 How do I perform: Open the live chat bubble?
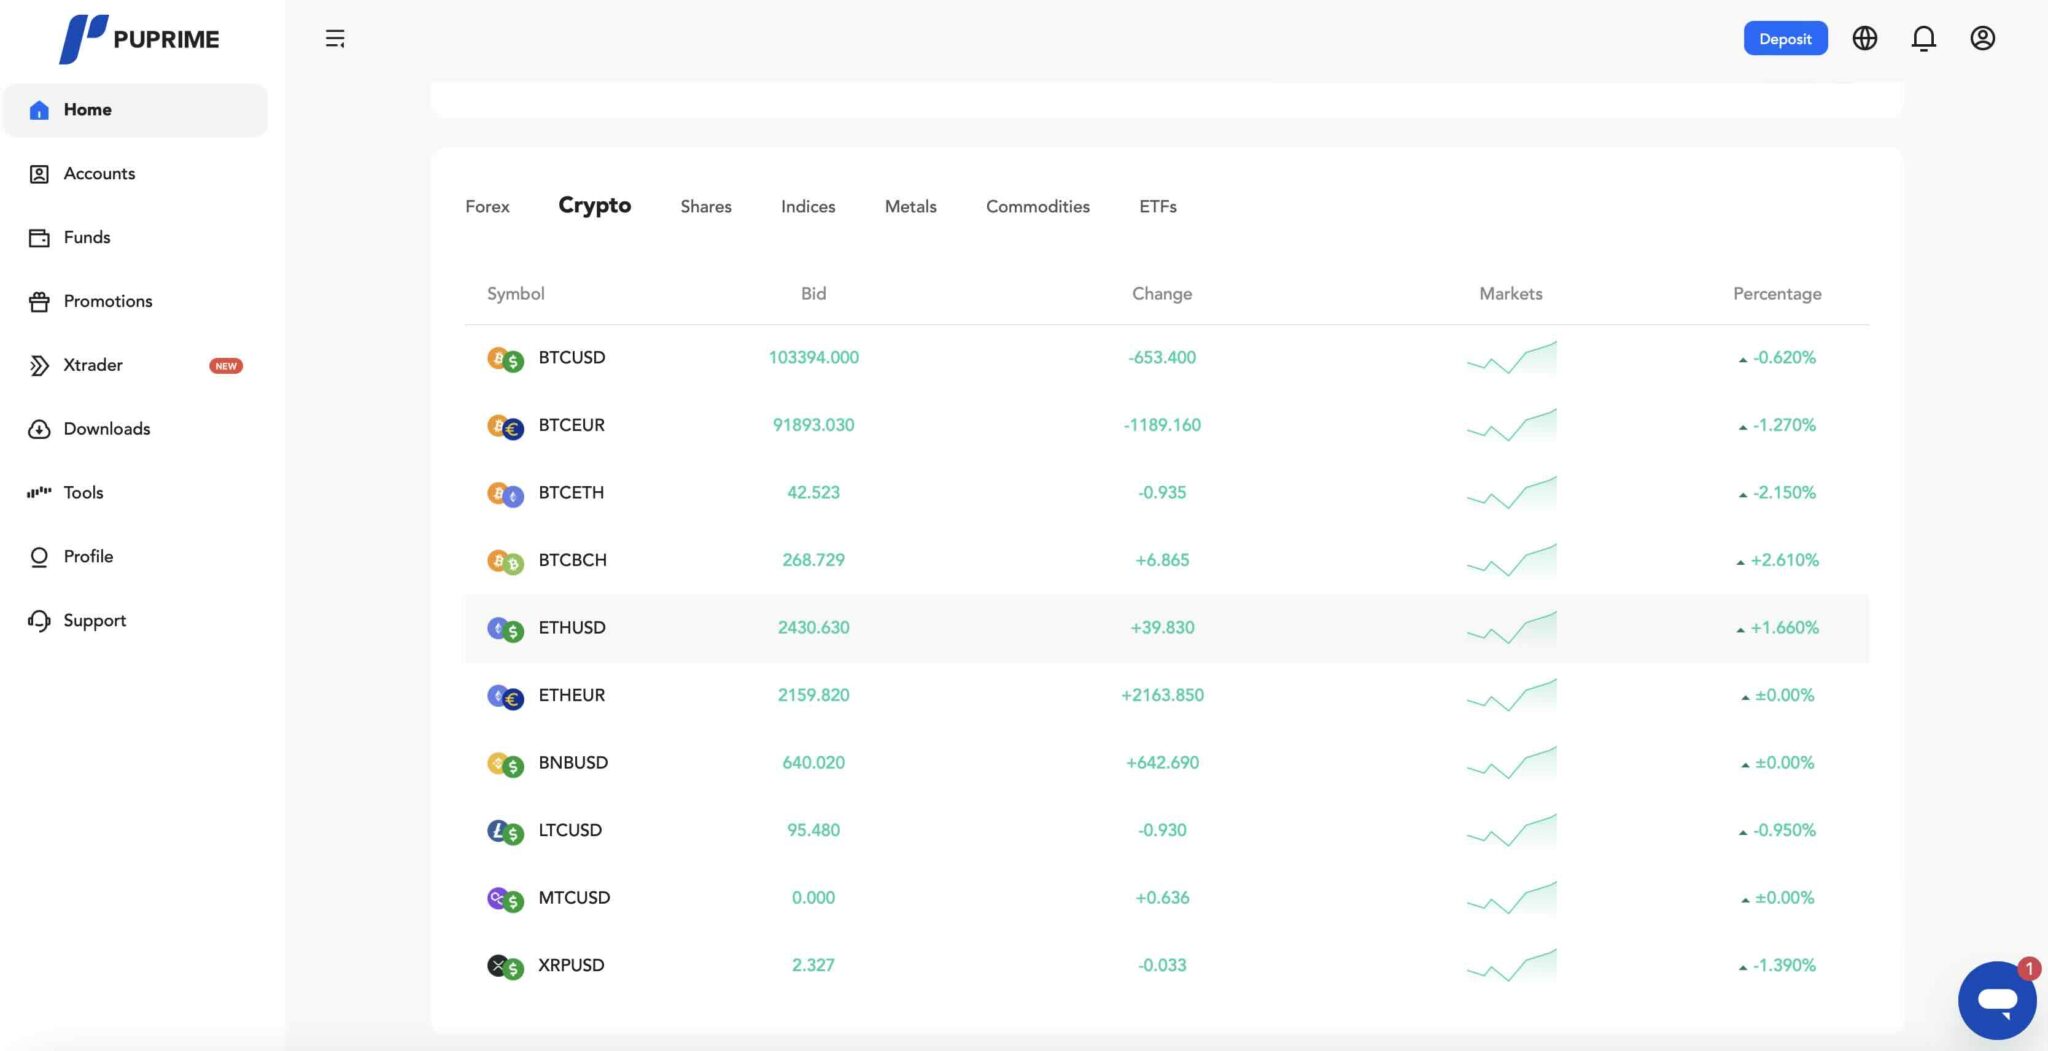tap(1996, 1000)
